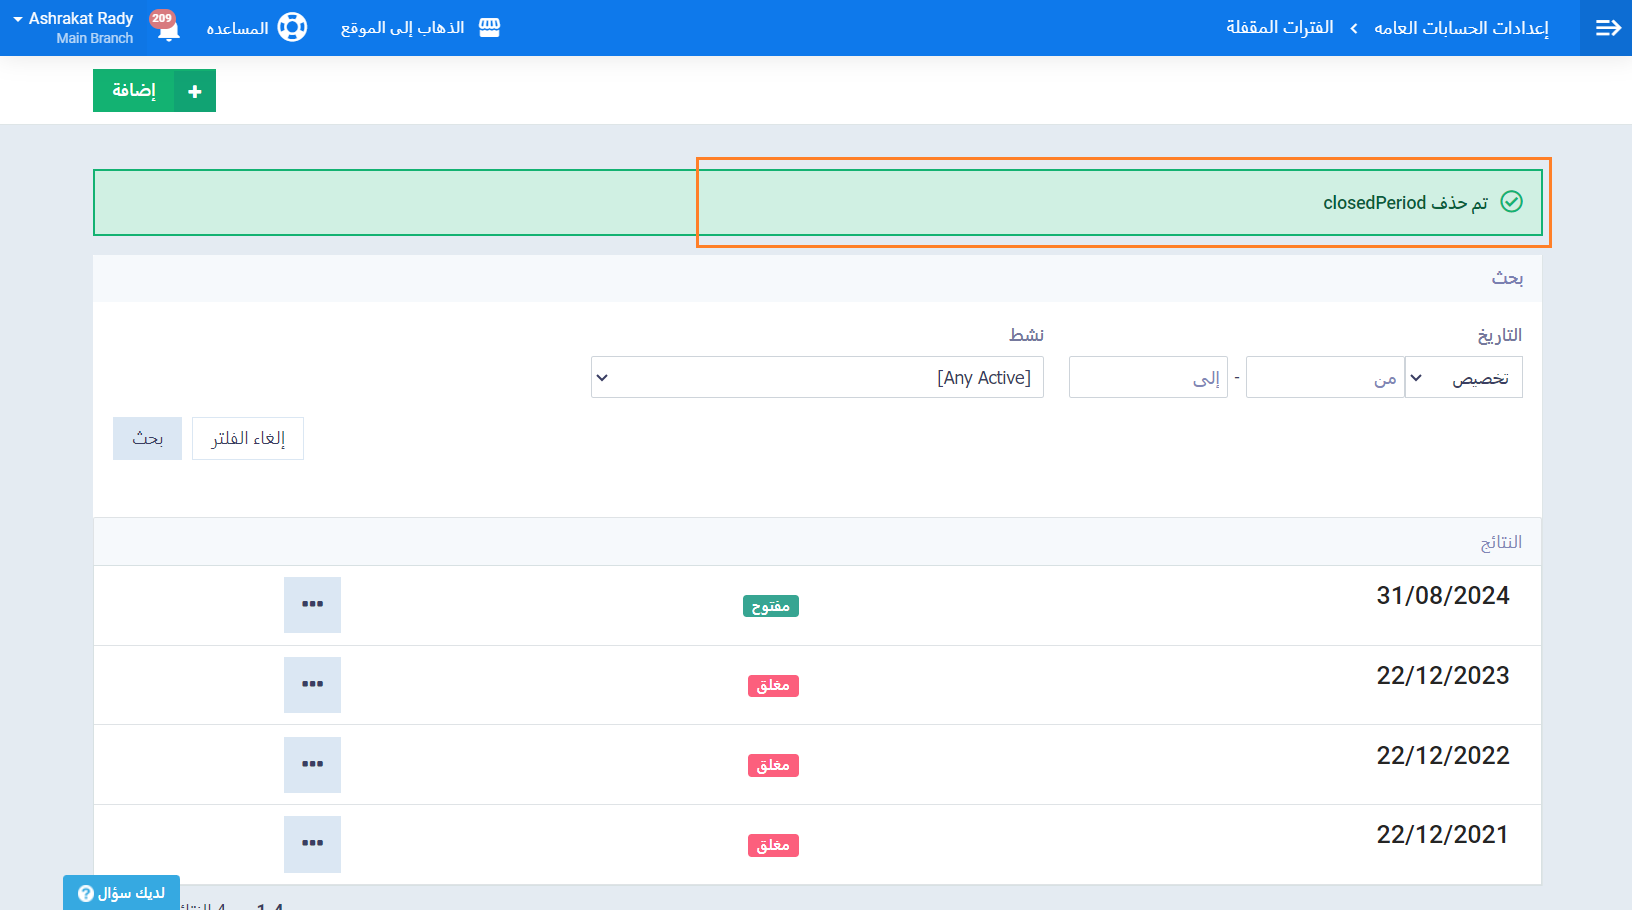Click the date 'to' input field
Screen dimensions: 1632x910
click(x=1148, y=377)
